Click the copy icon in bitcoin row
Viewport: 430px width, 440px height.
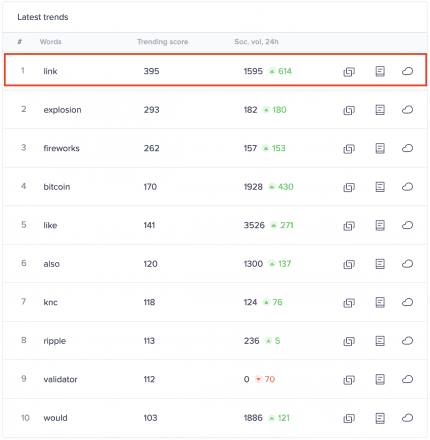(349, 187)
